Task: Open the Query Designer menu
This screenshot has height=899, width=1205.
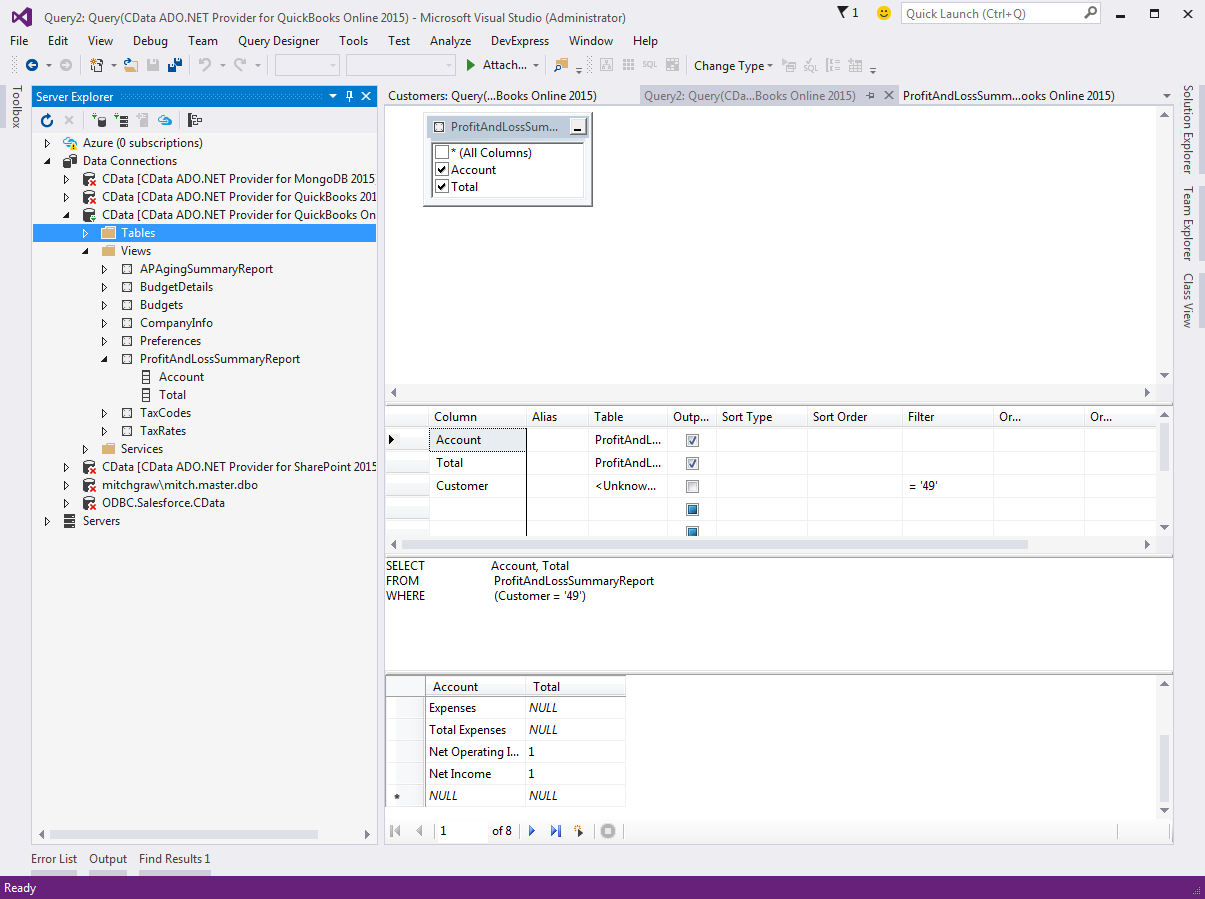Action: [x=278, y=41]
